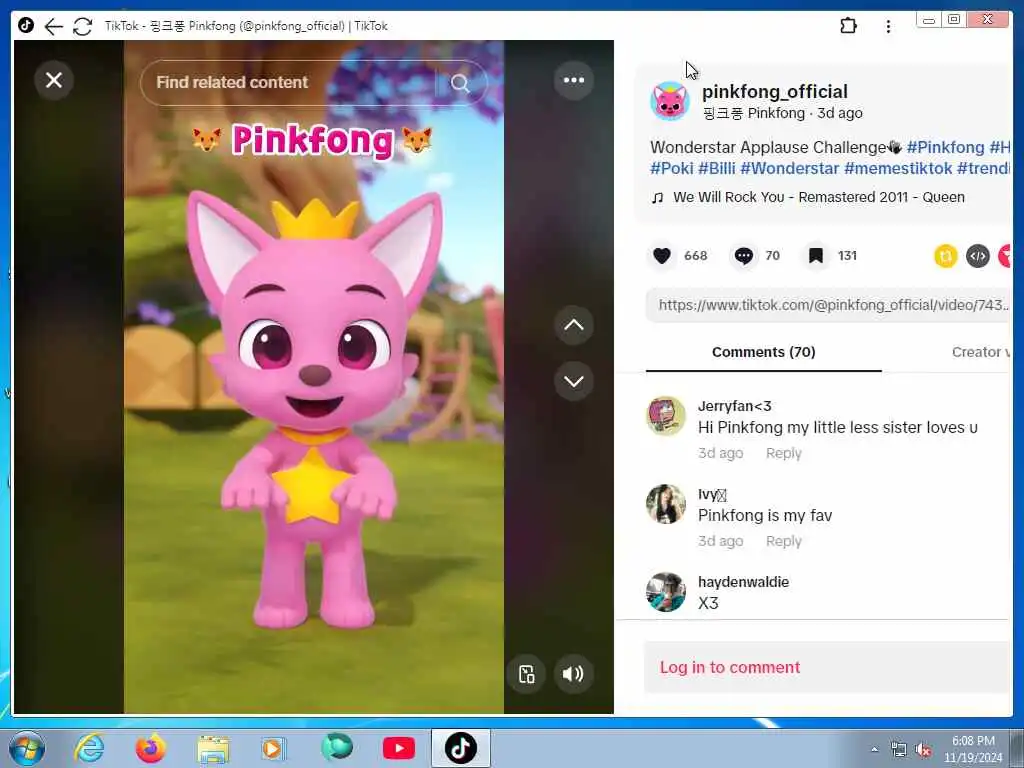This screenshot has width=1024, height=768.
Task: Bookmark the video with favorites icon
Action: point(816,255)
